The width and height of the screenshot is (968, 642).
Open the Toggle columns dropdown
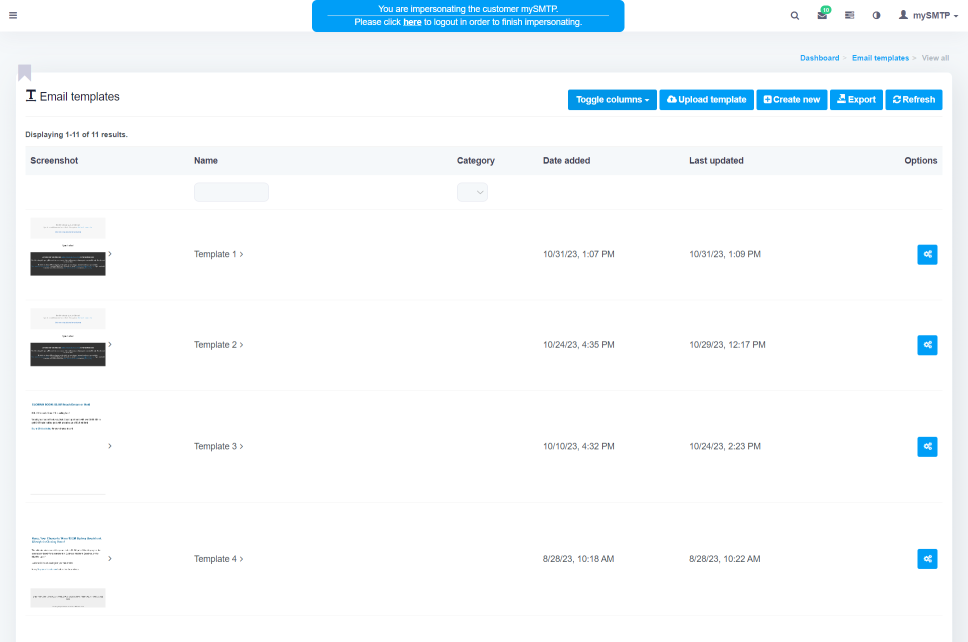[612, 99]
